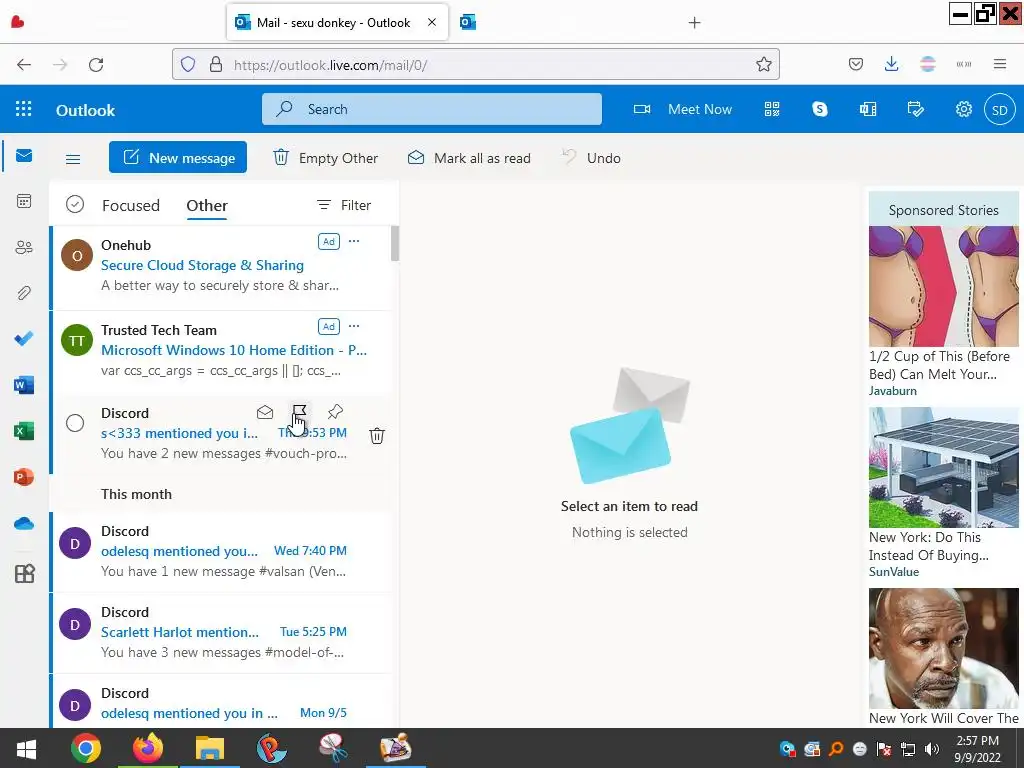
Task: Open File Explorer from the taskbar
Action: point(209,748)
